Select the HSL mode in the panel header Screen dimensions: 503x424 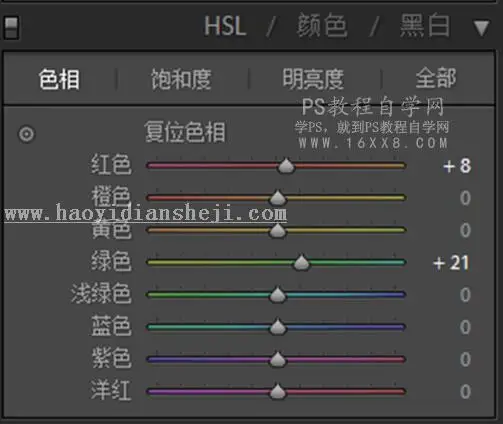[225, 26]
